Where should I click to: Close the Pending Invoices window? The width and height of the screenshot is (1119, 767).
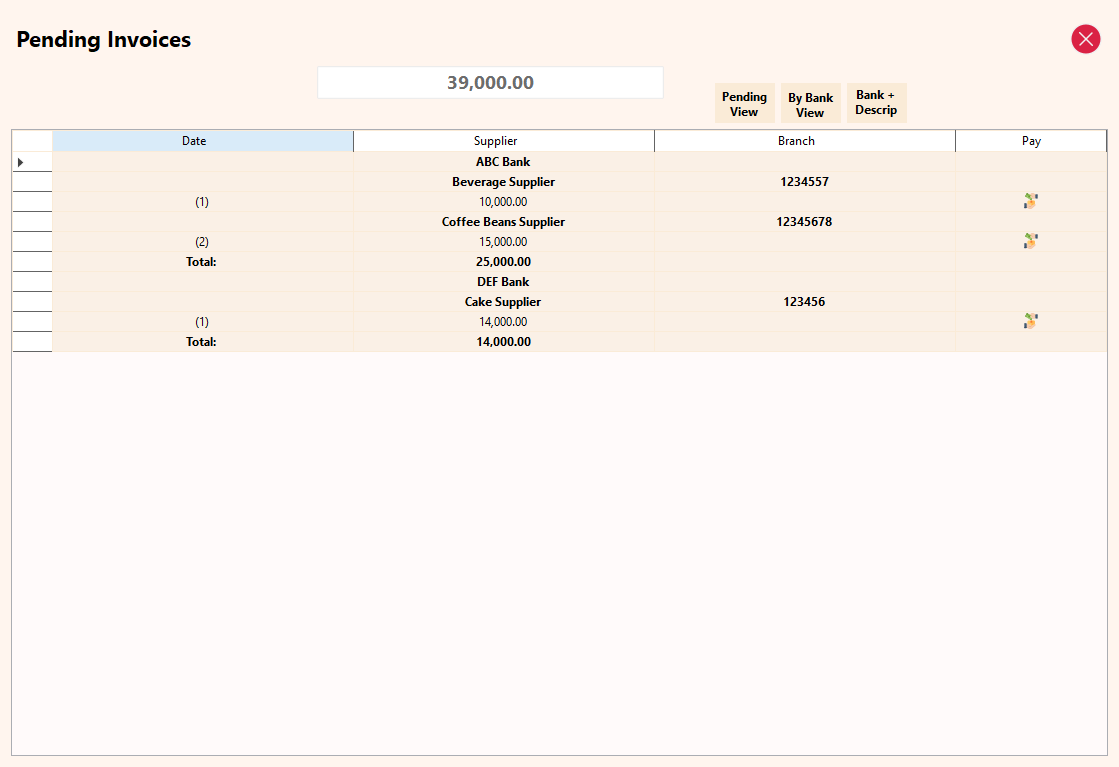[1085, 39]
